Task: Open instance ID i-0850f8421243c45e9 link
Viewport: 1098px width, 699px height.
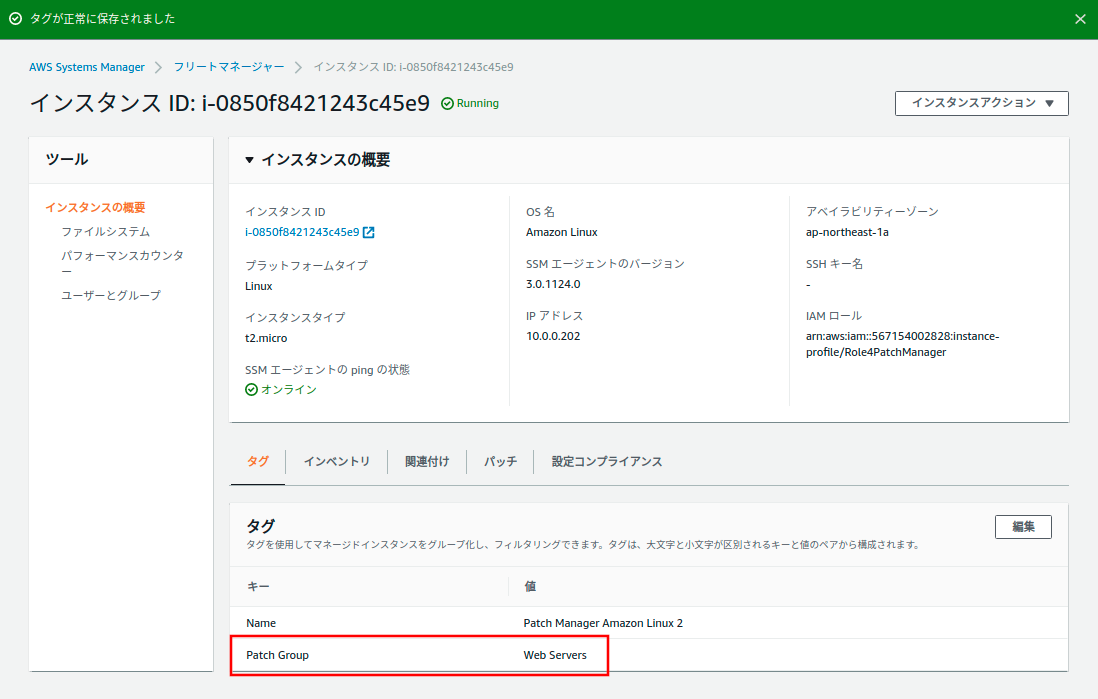Action: tap(302, 232)
